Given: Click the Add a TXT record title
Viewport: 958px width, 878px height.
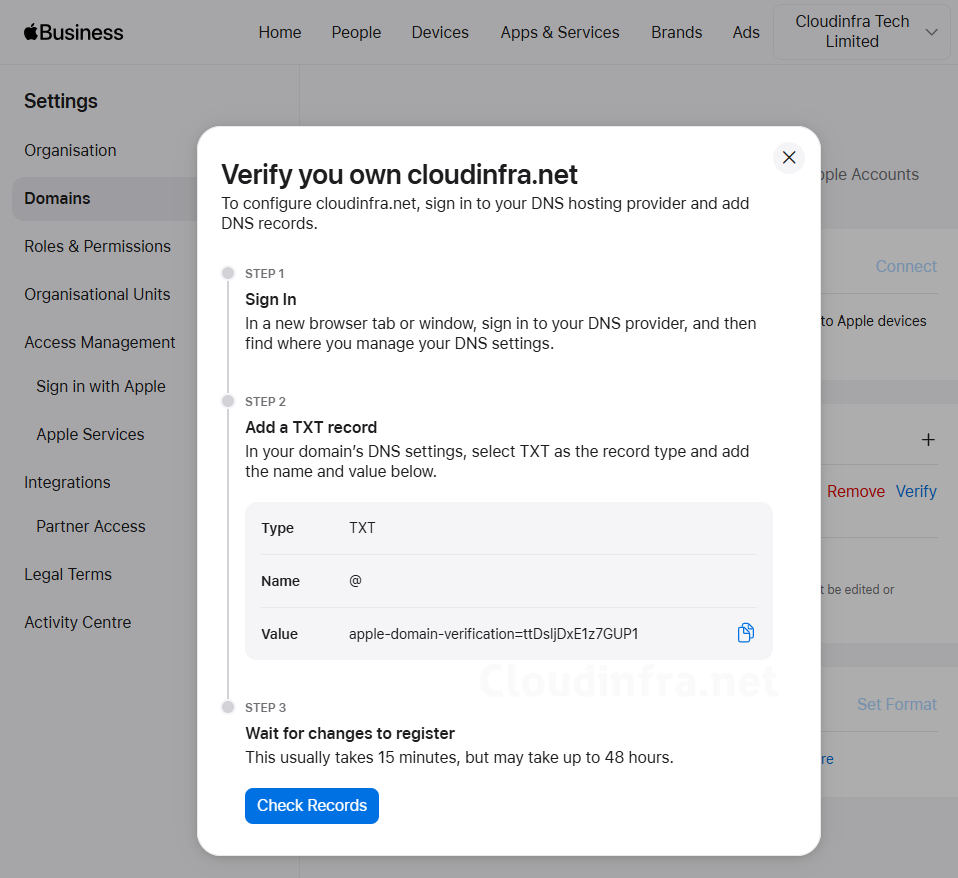Looking at the screenshot, I should pos(311,427).
